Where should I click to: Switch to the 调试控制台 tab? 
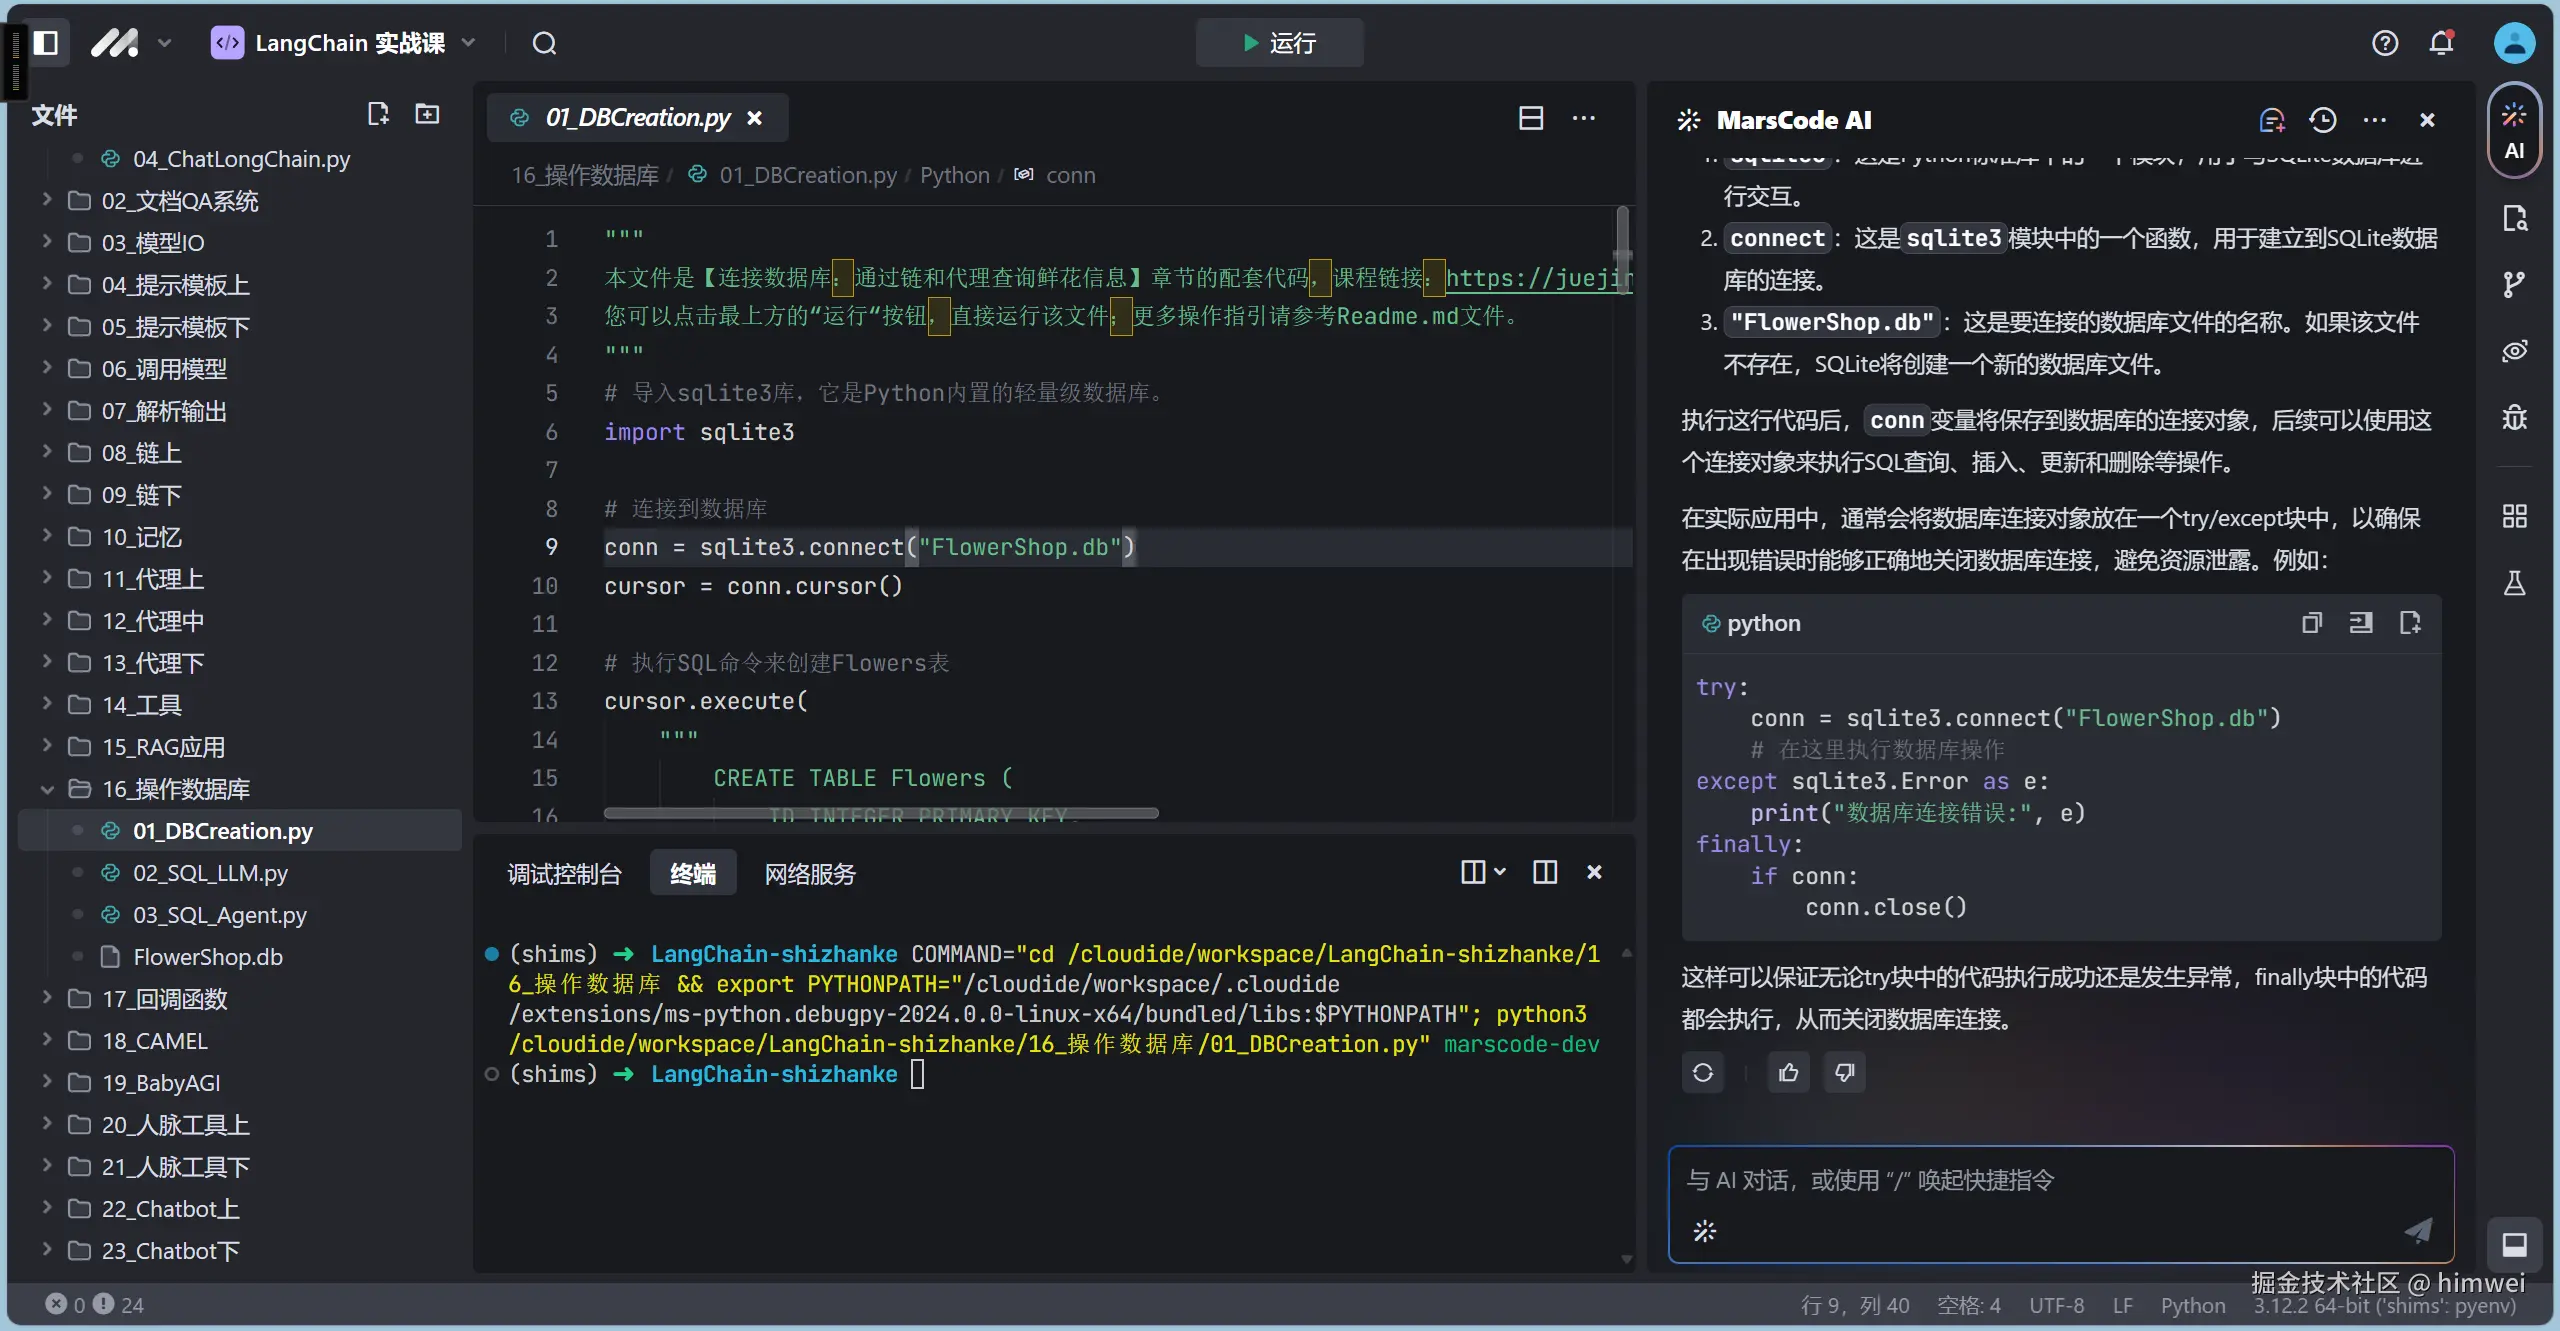coord(564,874)
